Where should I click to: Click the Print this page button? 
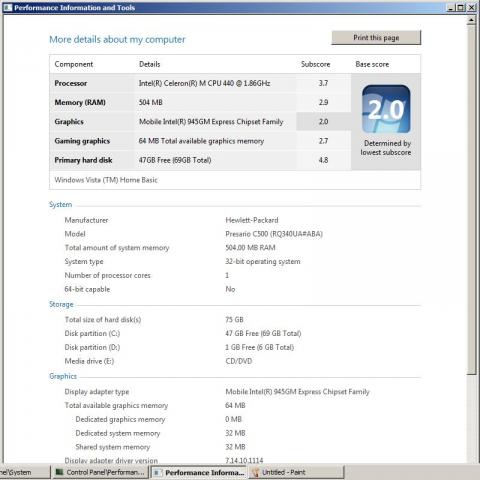tap(376, 38)
